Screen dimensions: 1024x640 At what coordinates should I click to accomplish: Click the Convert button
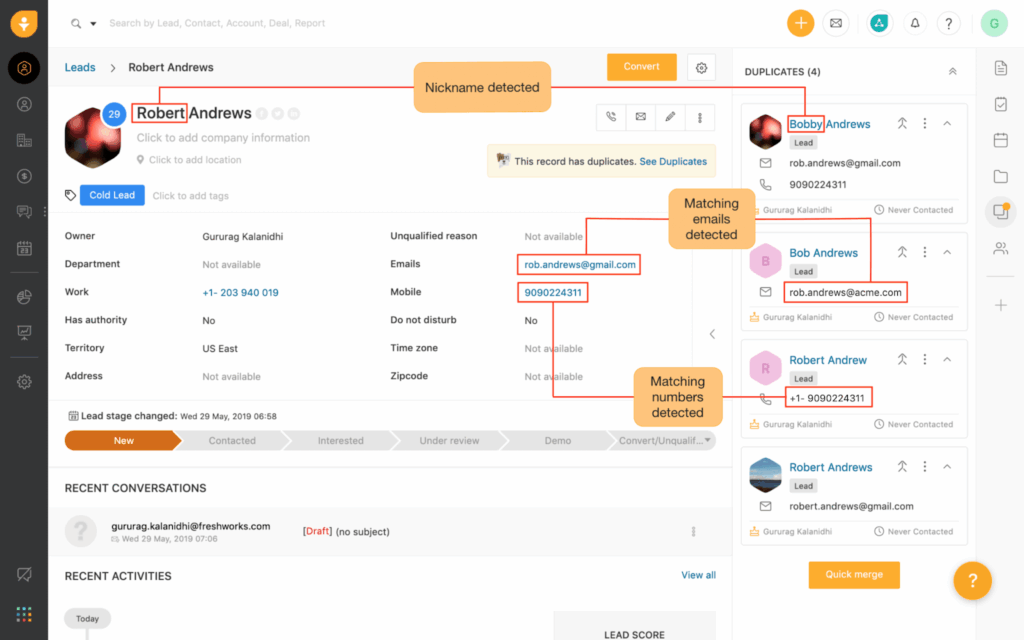[x=641, y=67]
